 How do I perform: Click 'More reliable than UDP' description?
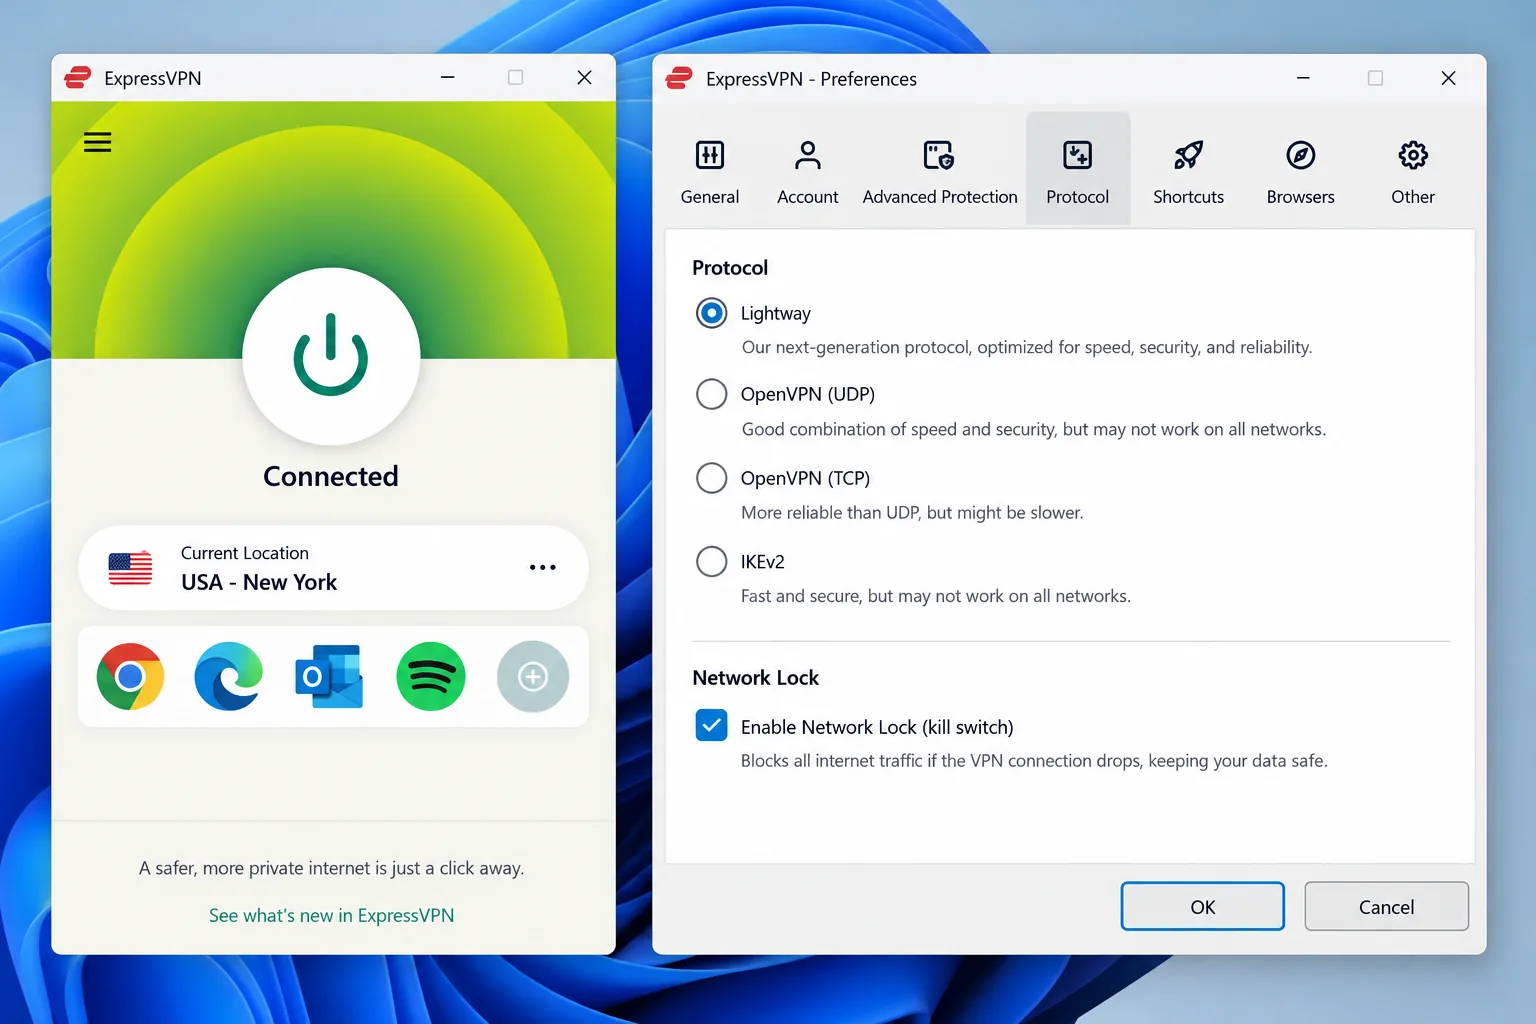pos(912,512)
